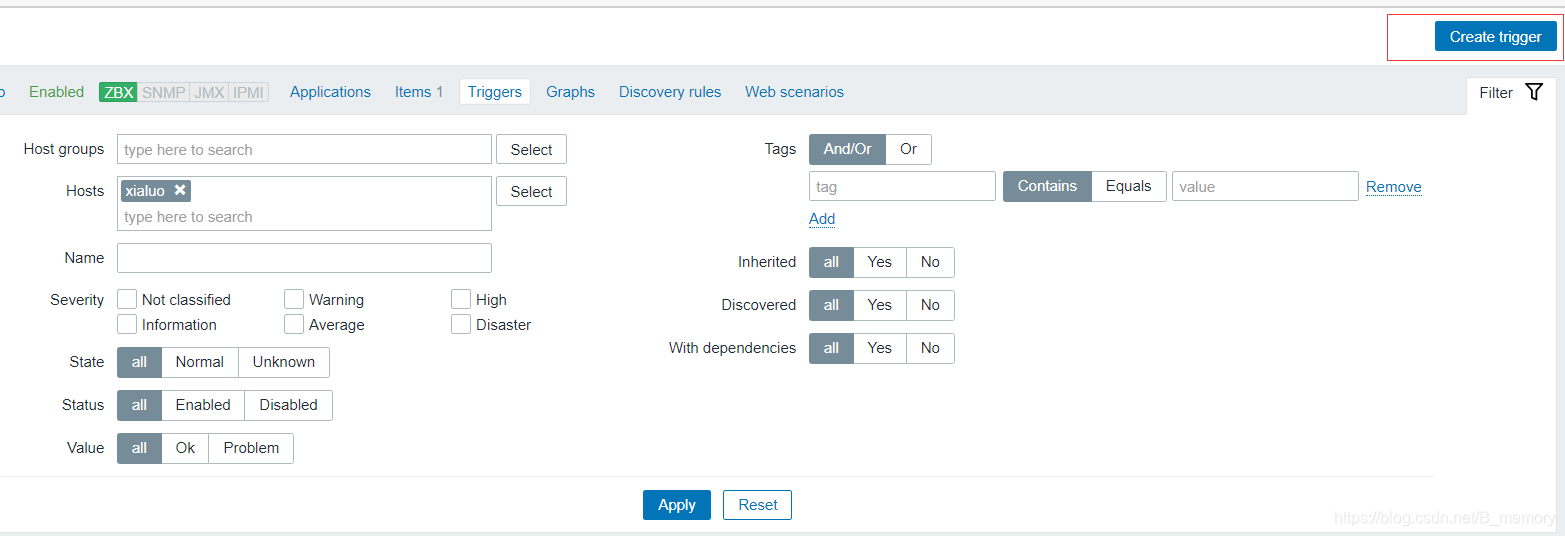Remove the xialuo host tag
This screenshot has height=536, width=1565.
(180, 190)
